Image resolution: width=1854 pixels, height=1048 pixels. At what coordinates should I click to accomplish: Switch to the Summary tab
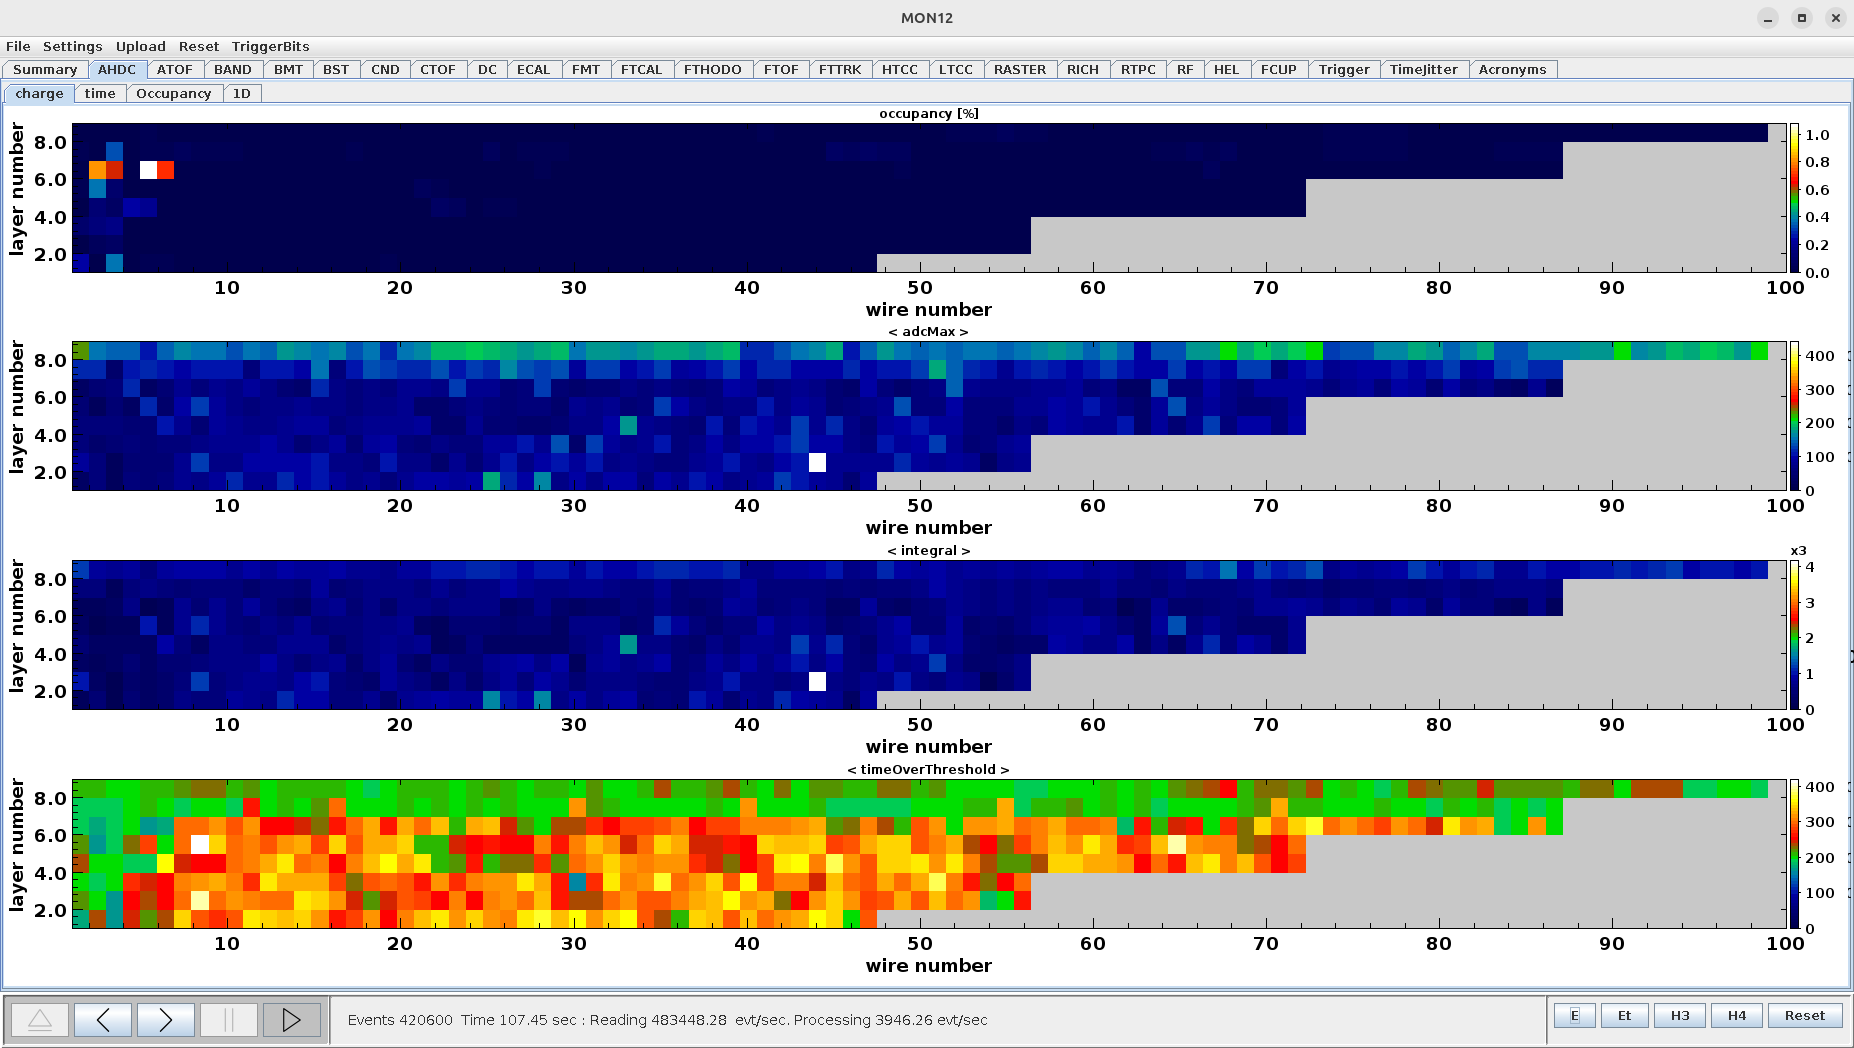tap(45, 69)
